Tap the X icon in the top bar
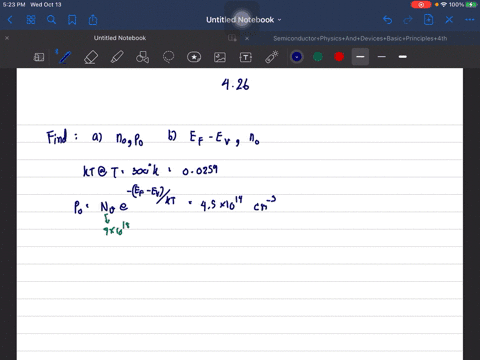This screenshot has width=480, height=360. point(449,20)
